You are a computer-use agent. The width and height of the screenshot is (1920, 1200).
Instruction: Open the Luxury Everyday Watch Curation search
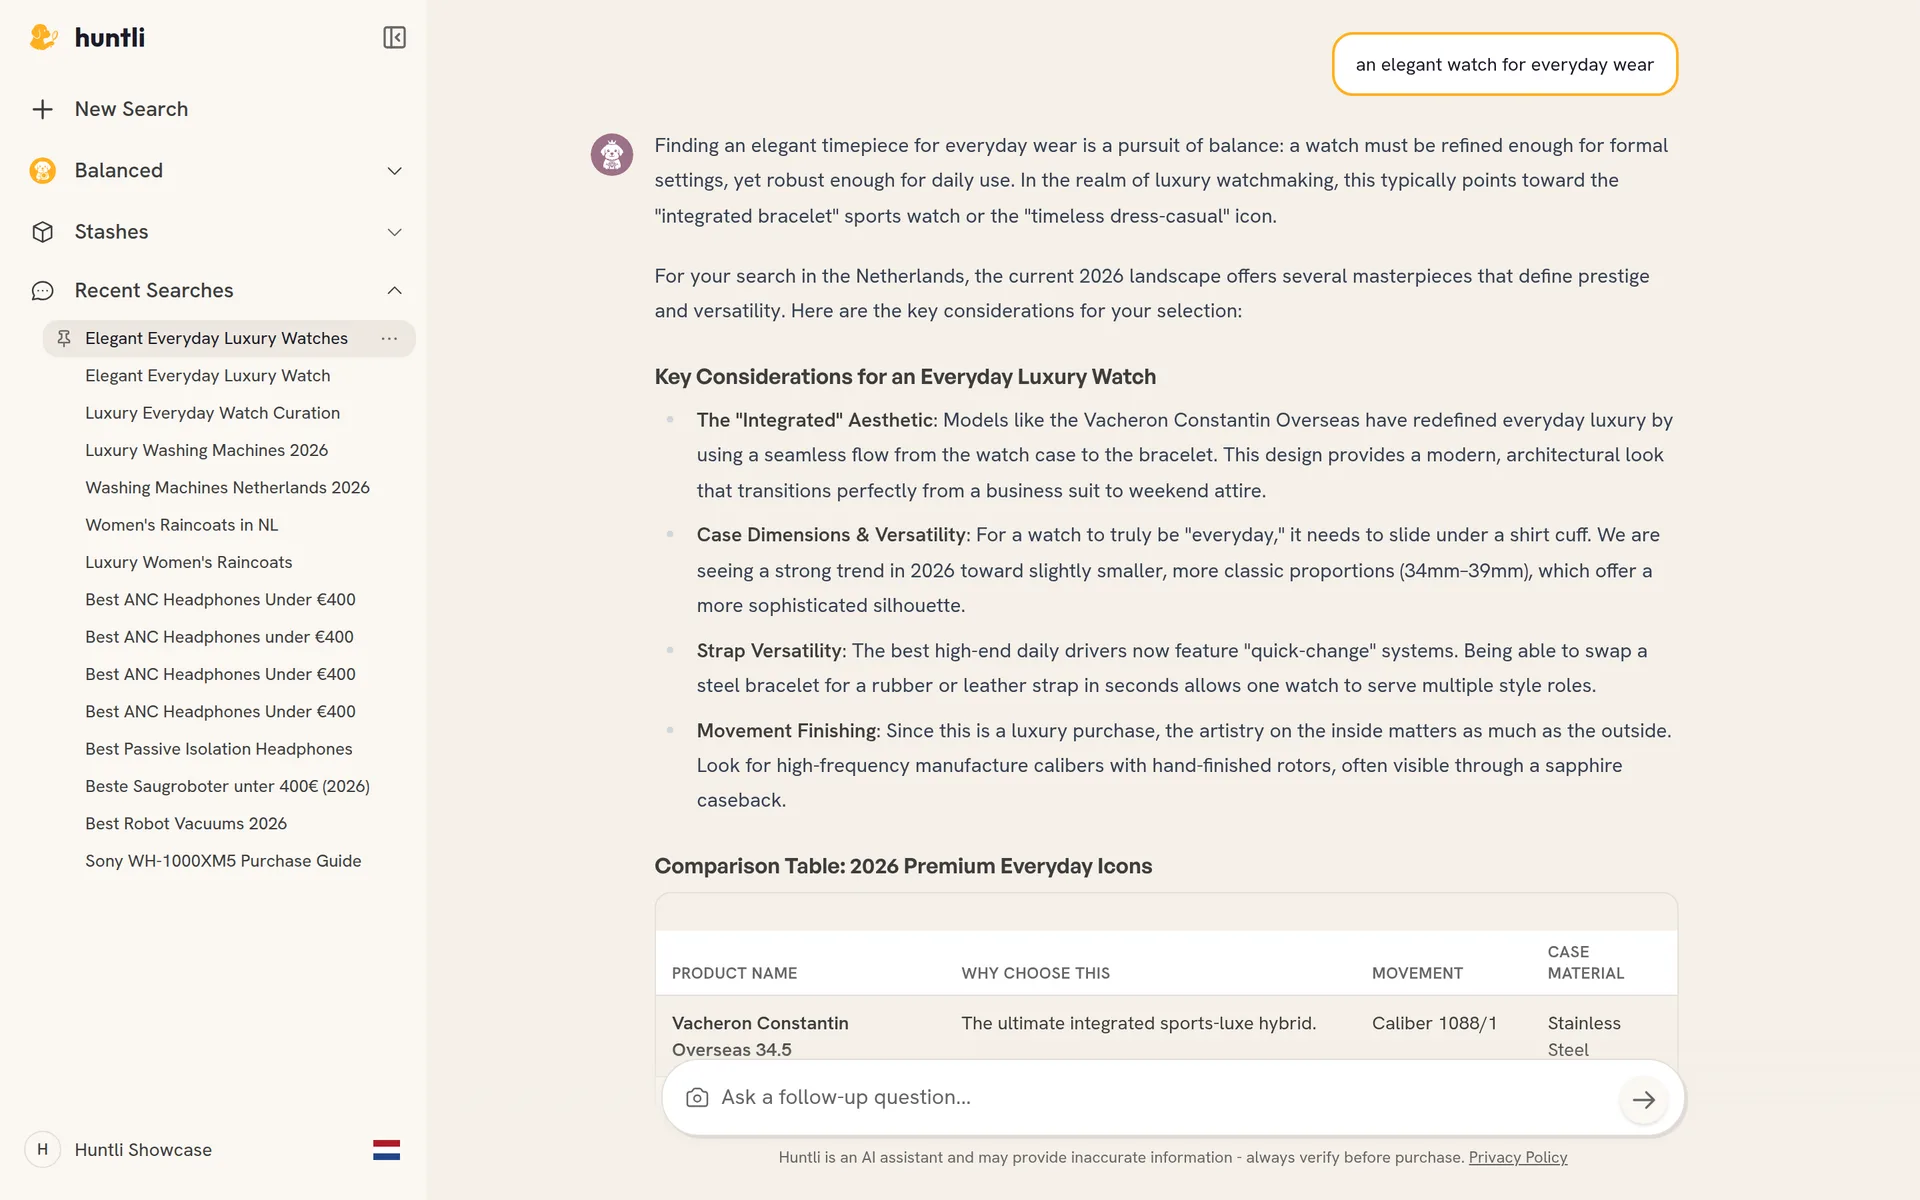pyautogui.click(x=212, y=413)
